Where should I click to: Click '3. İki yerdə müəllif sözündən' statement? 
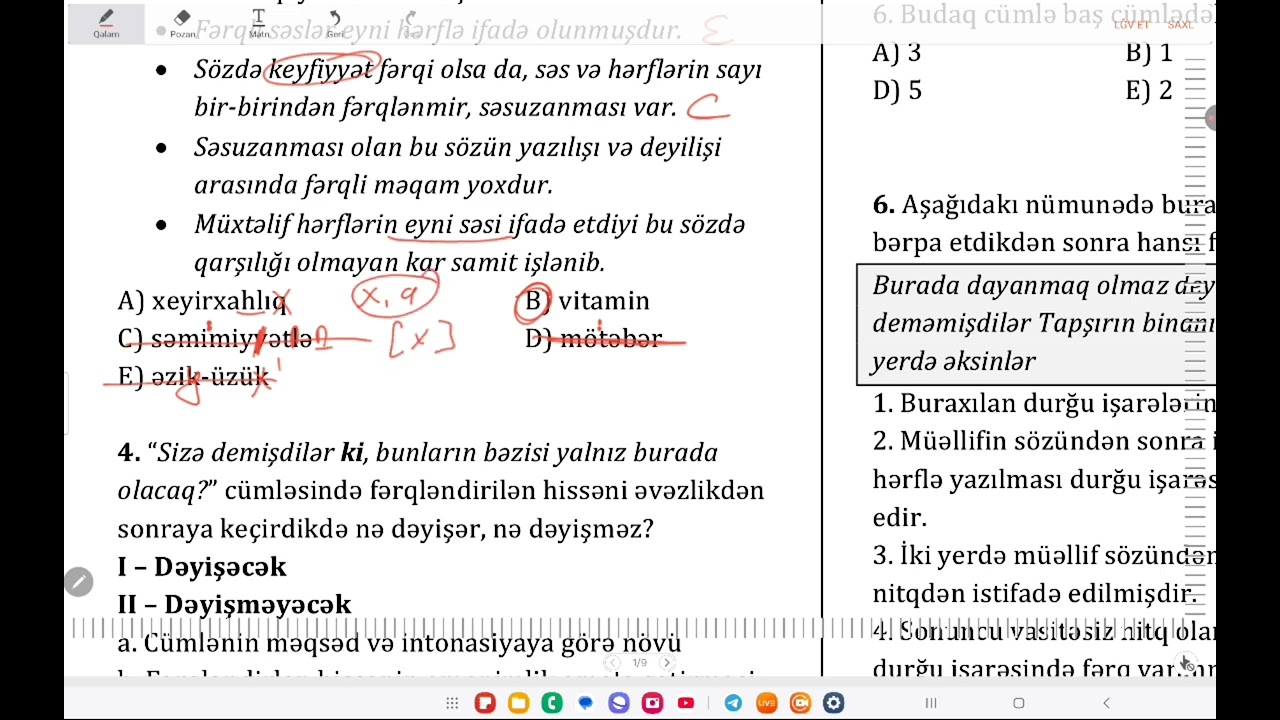1044,555
